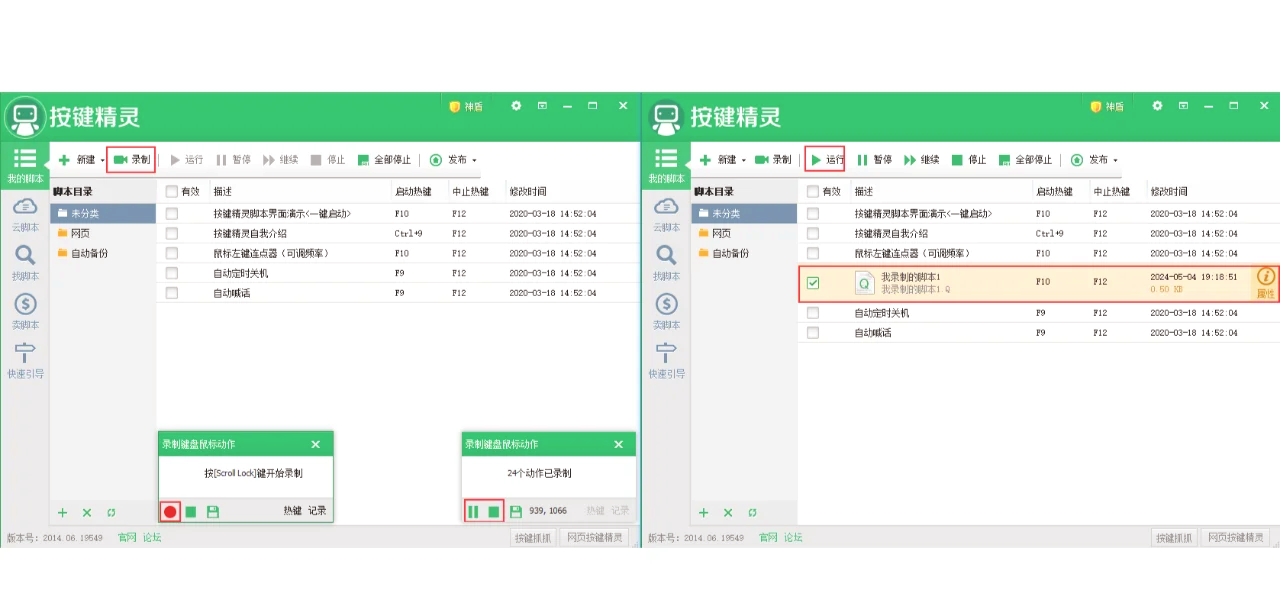Open 属性 info icon of 我录制的脚本1
Image resolution: width=1280 pixels, height=609 pixels.
pyautogui.click(x=1266, y=283)
